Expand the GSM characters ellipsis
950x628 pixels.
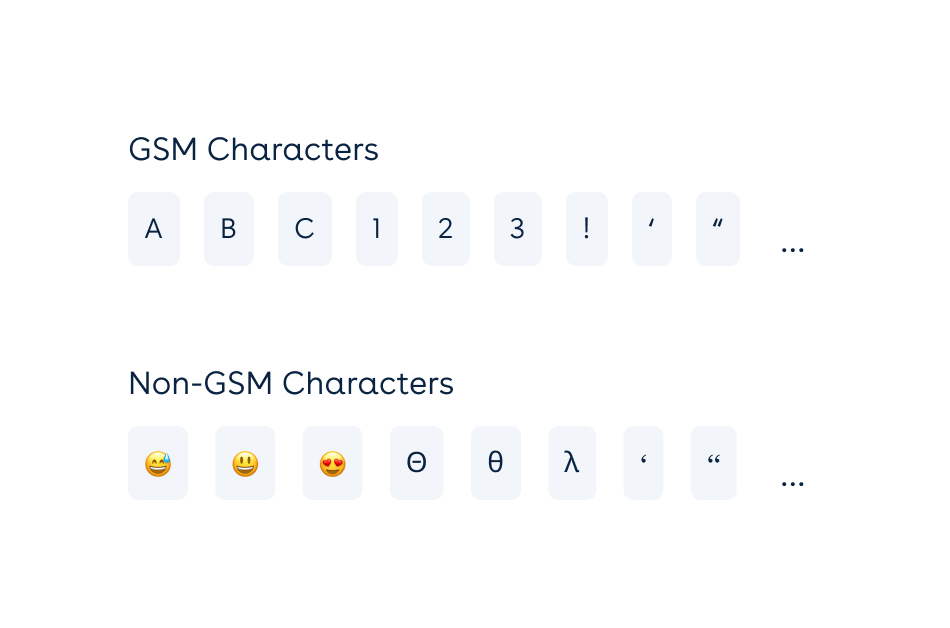[x=792, y=248]
